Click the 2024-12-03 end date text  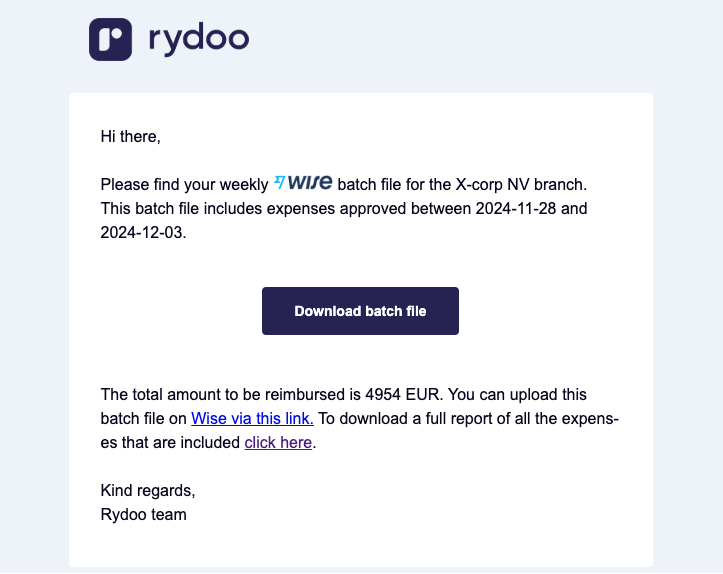click(x=142, y=232)
